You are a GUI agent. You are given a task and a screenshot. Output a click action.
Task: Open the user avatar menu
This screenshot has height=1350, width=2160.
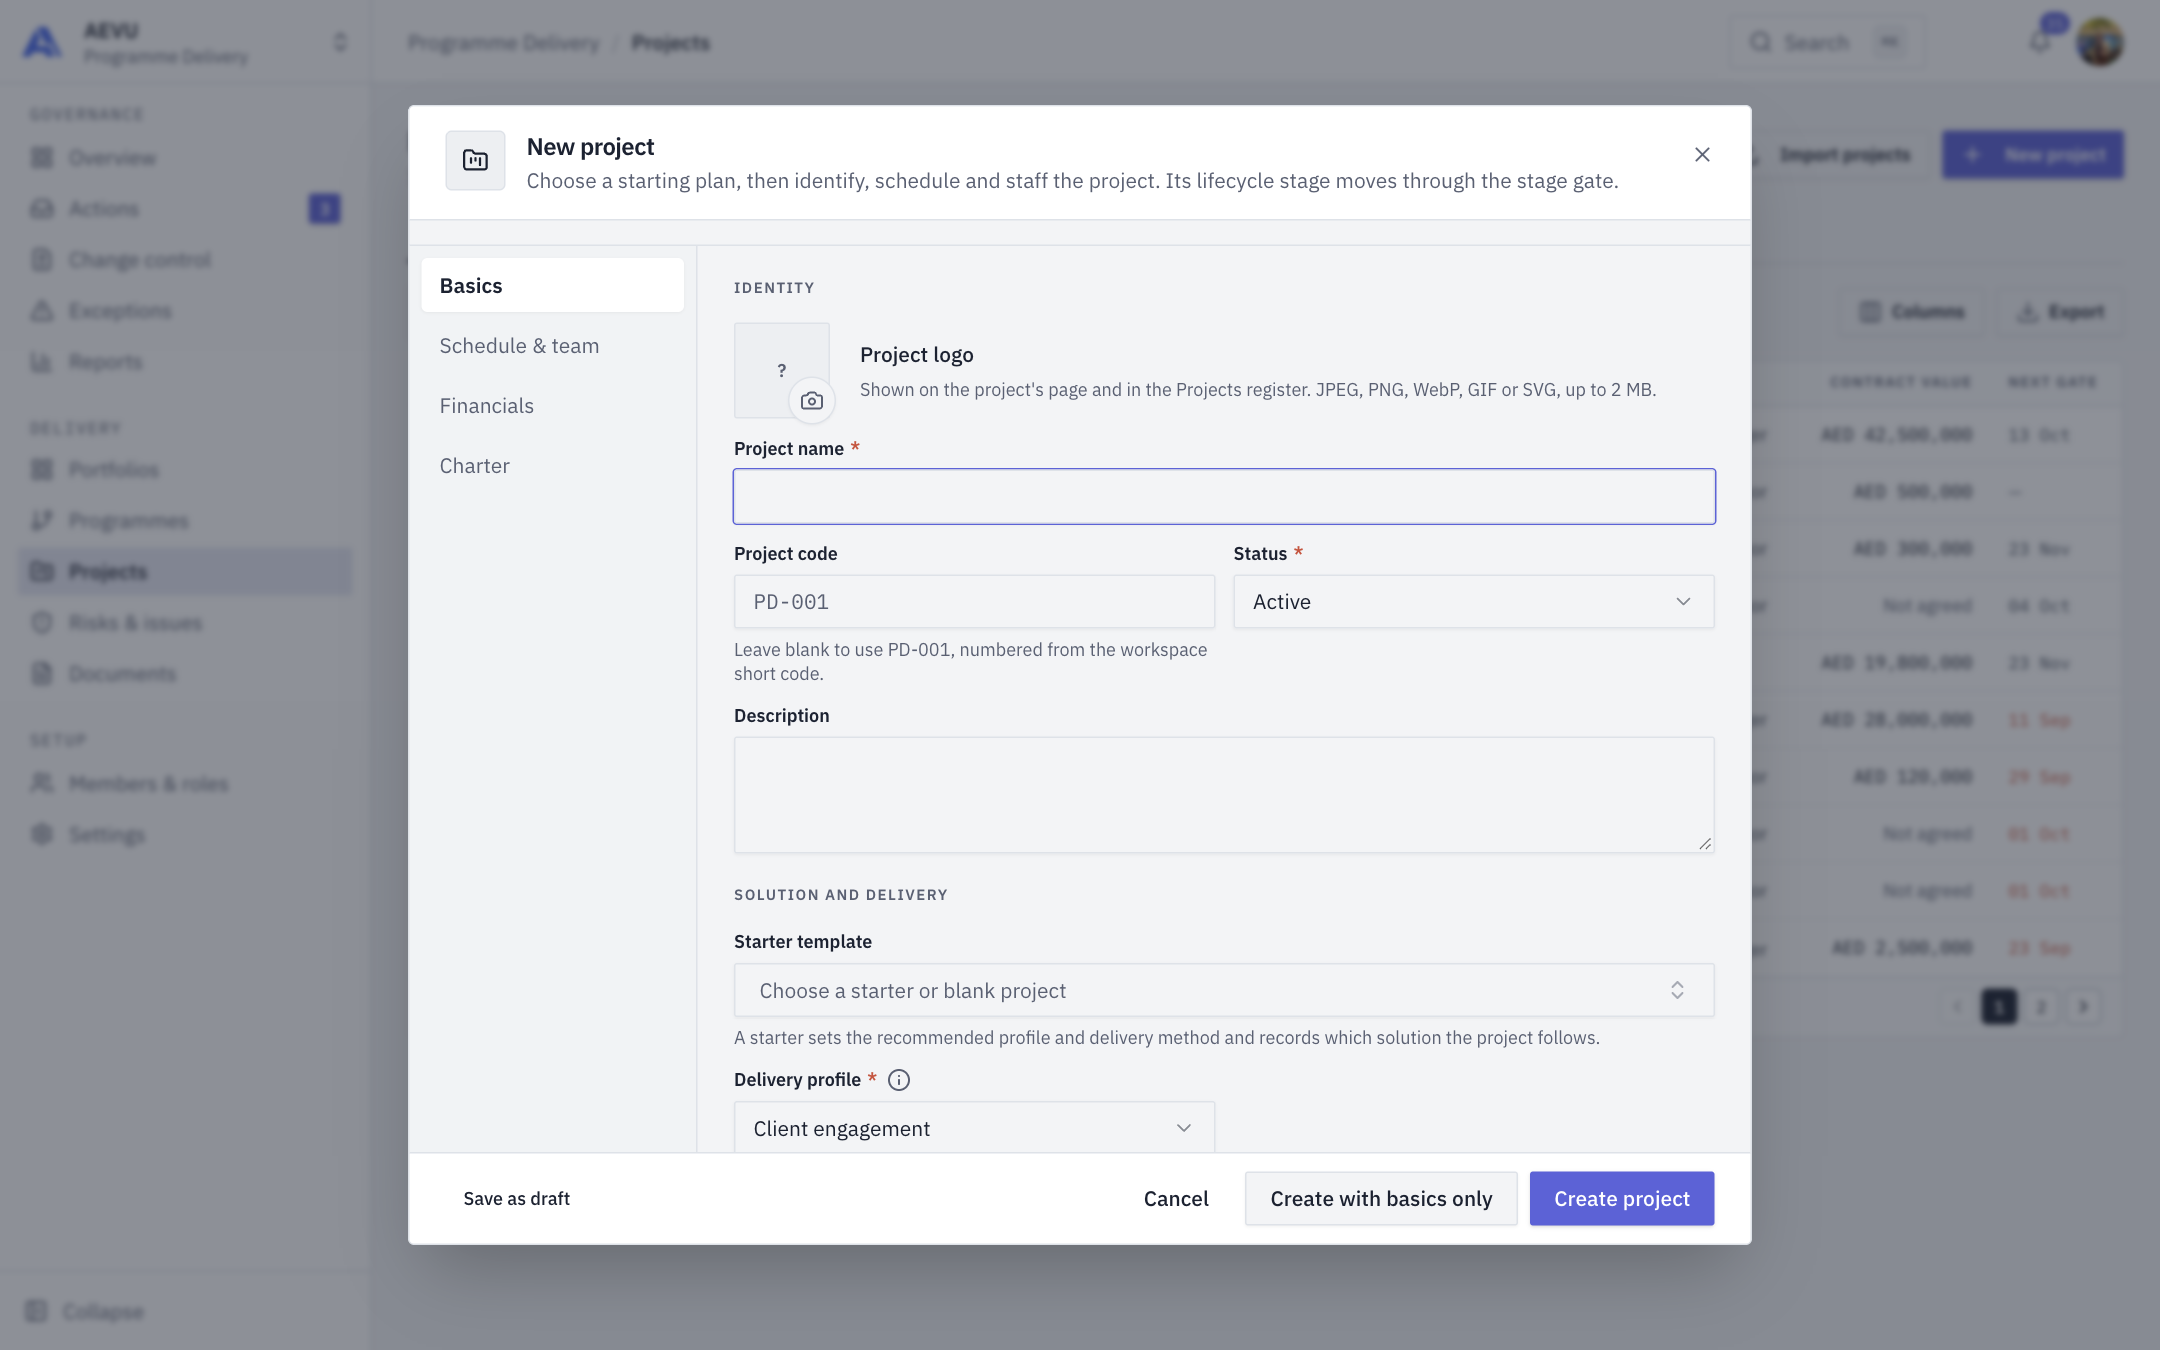(x=2100, y=42)
